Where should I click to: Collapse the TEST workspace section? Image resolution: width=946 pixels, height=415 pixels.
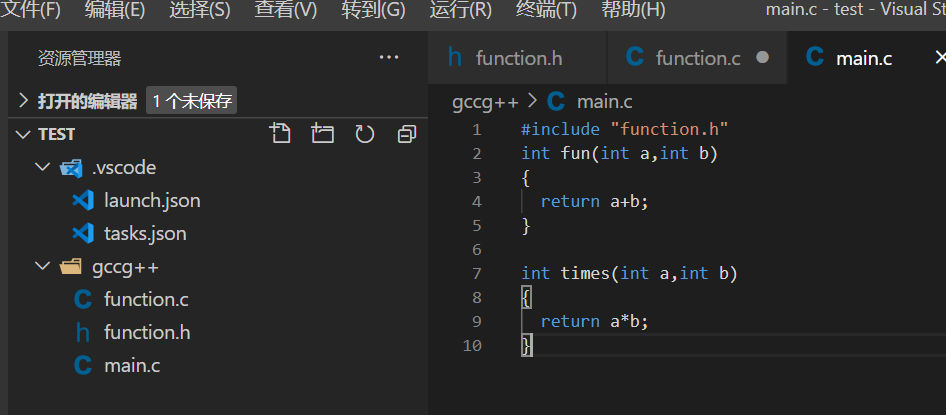(24, 134)
